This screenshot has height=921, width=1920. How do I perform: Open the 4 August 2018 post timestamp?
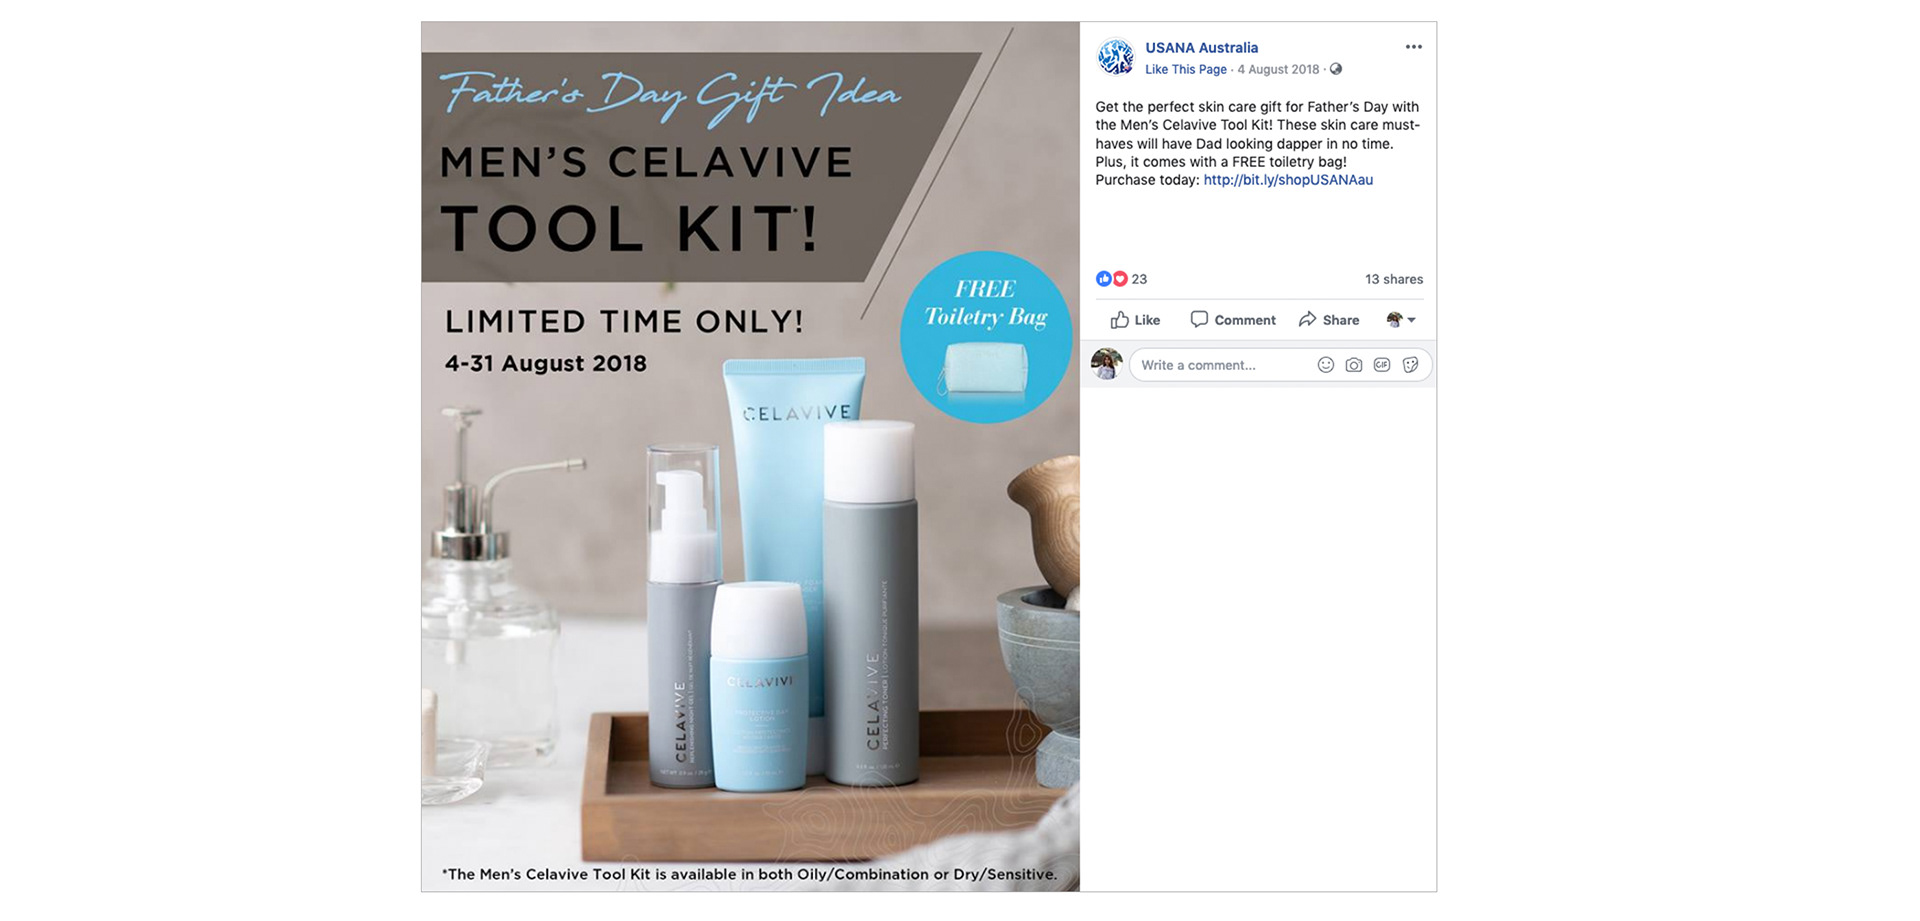(1278, 69)
